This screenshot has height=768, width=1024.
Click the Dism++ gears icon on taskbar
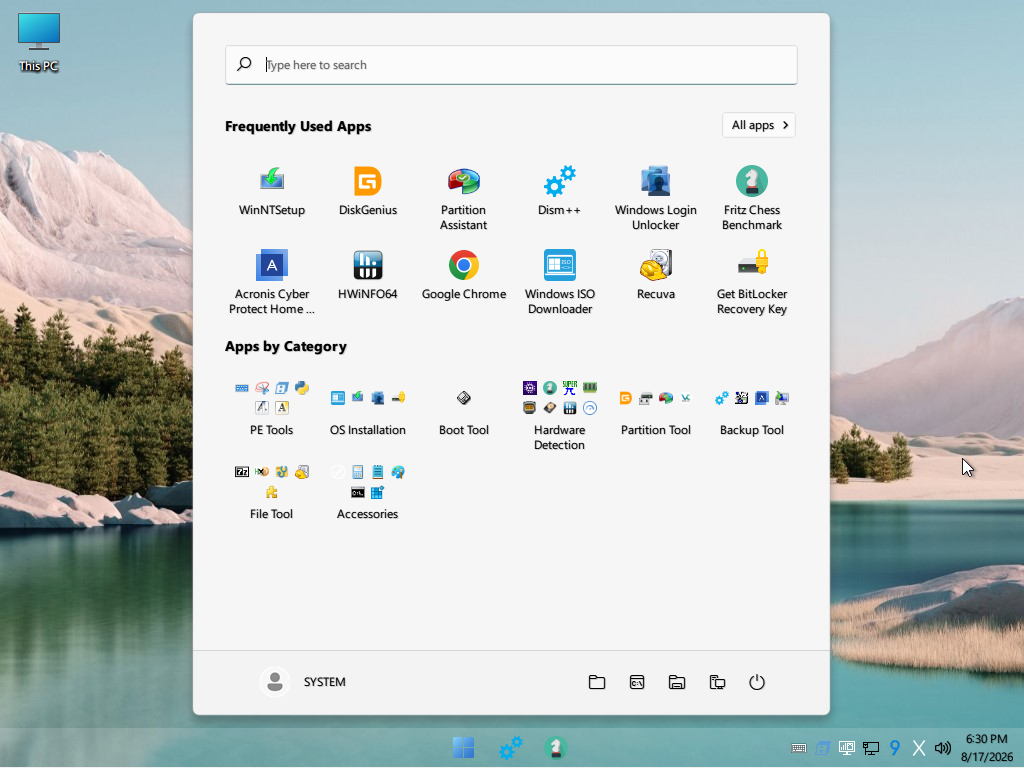click(x=510, y=748)
